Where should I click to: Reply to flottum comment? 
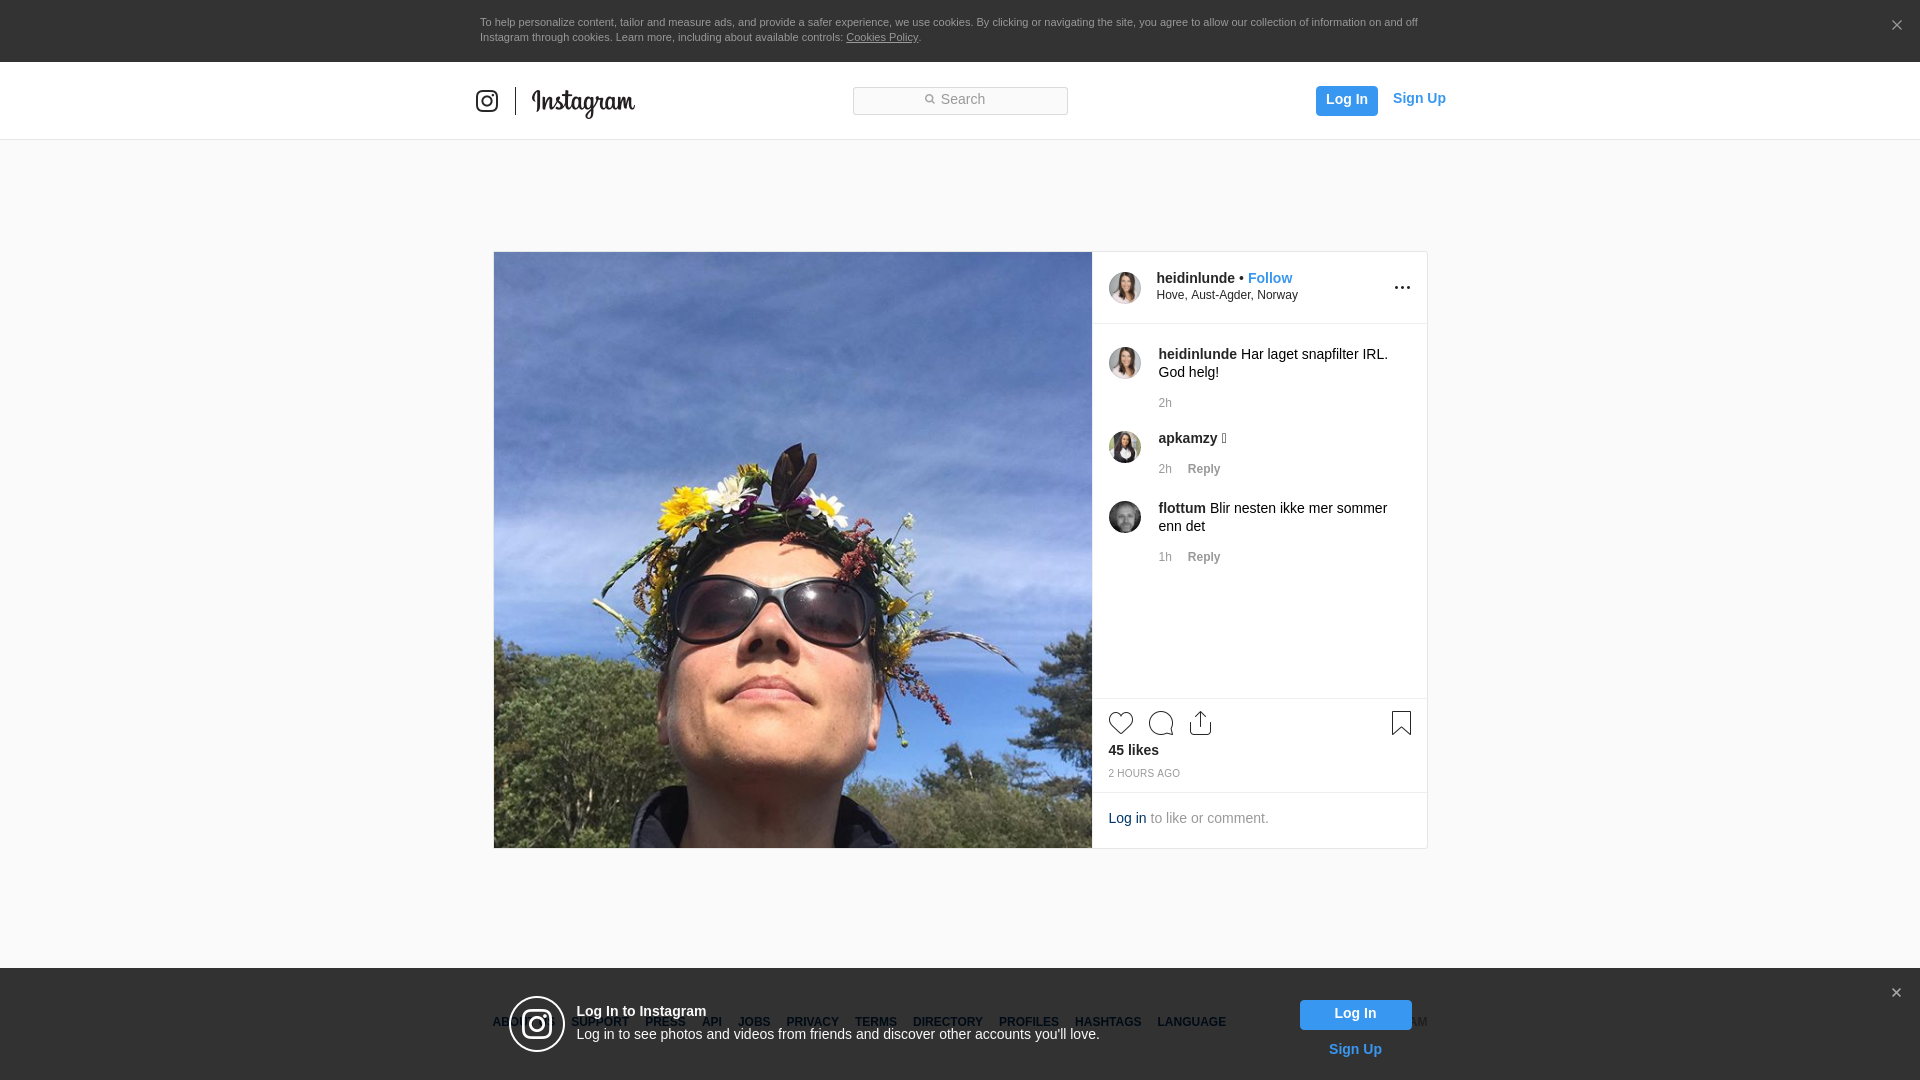pos(1204,557)
